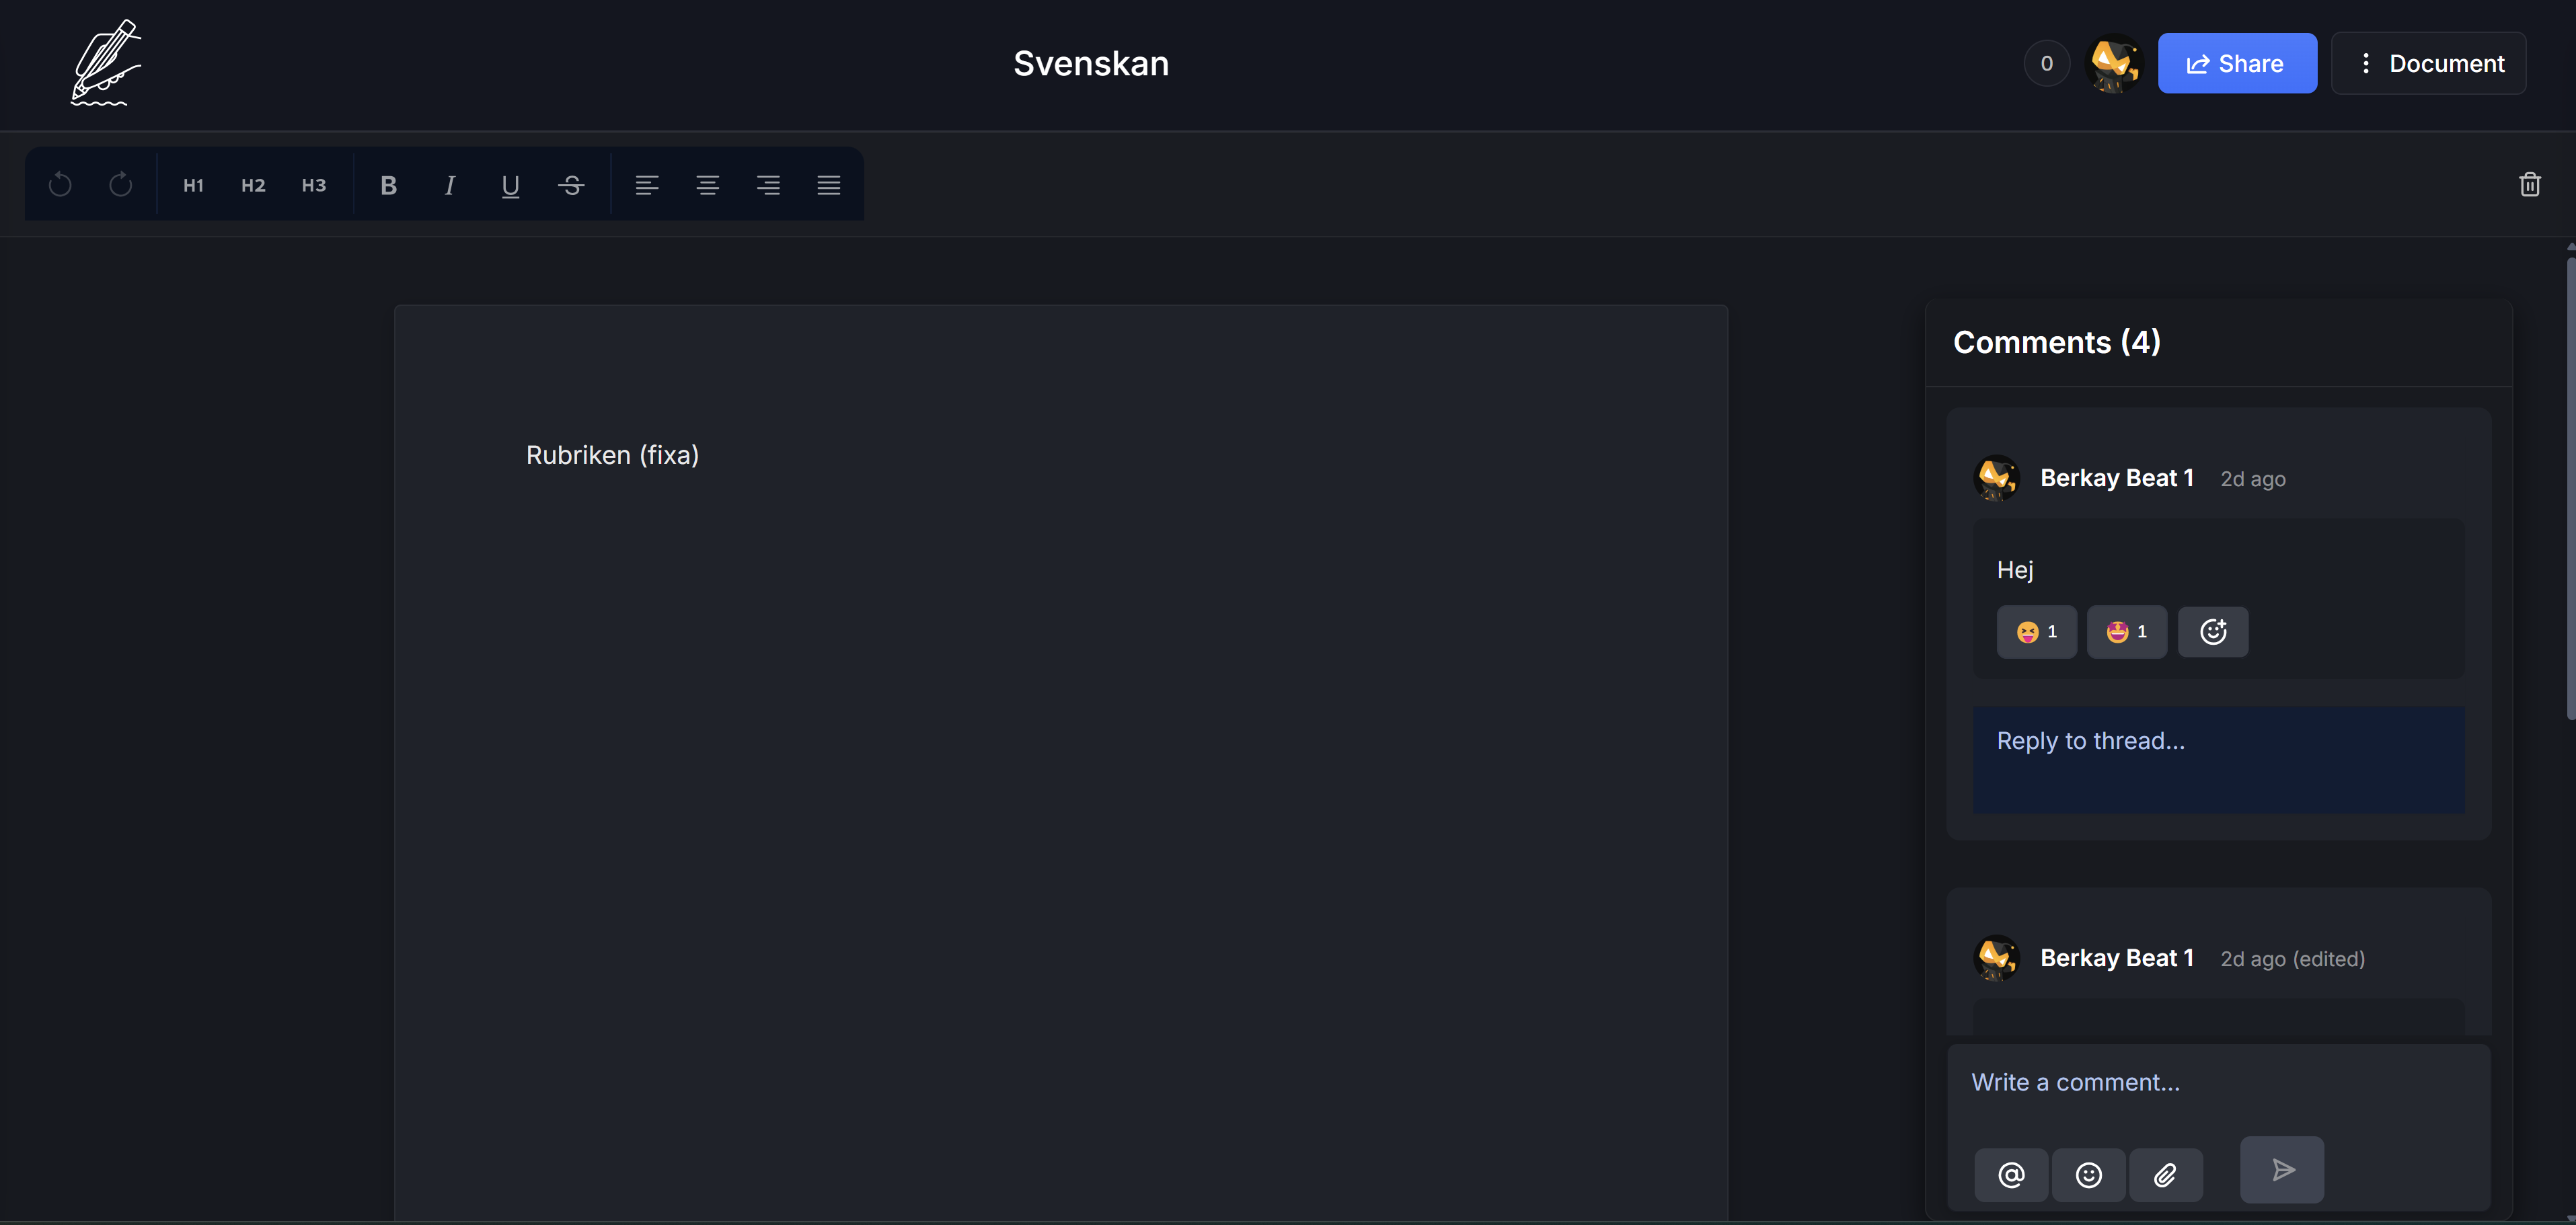
Task: Apply strikethrough formatting
Action: point(571,184)
